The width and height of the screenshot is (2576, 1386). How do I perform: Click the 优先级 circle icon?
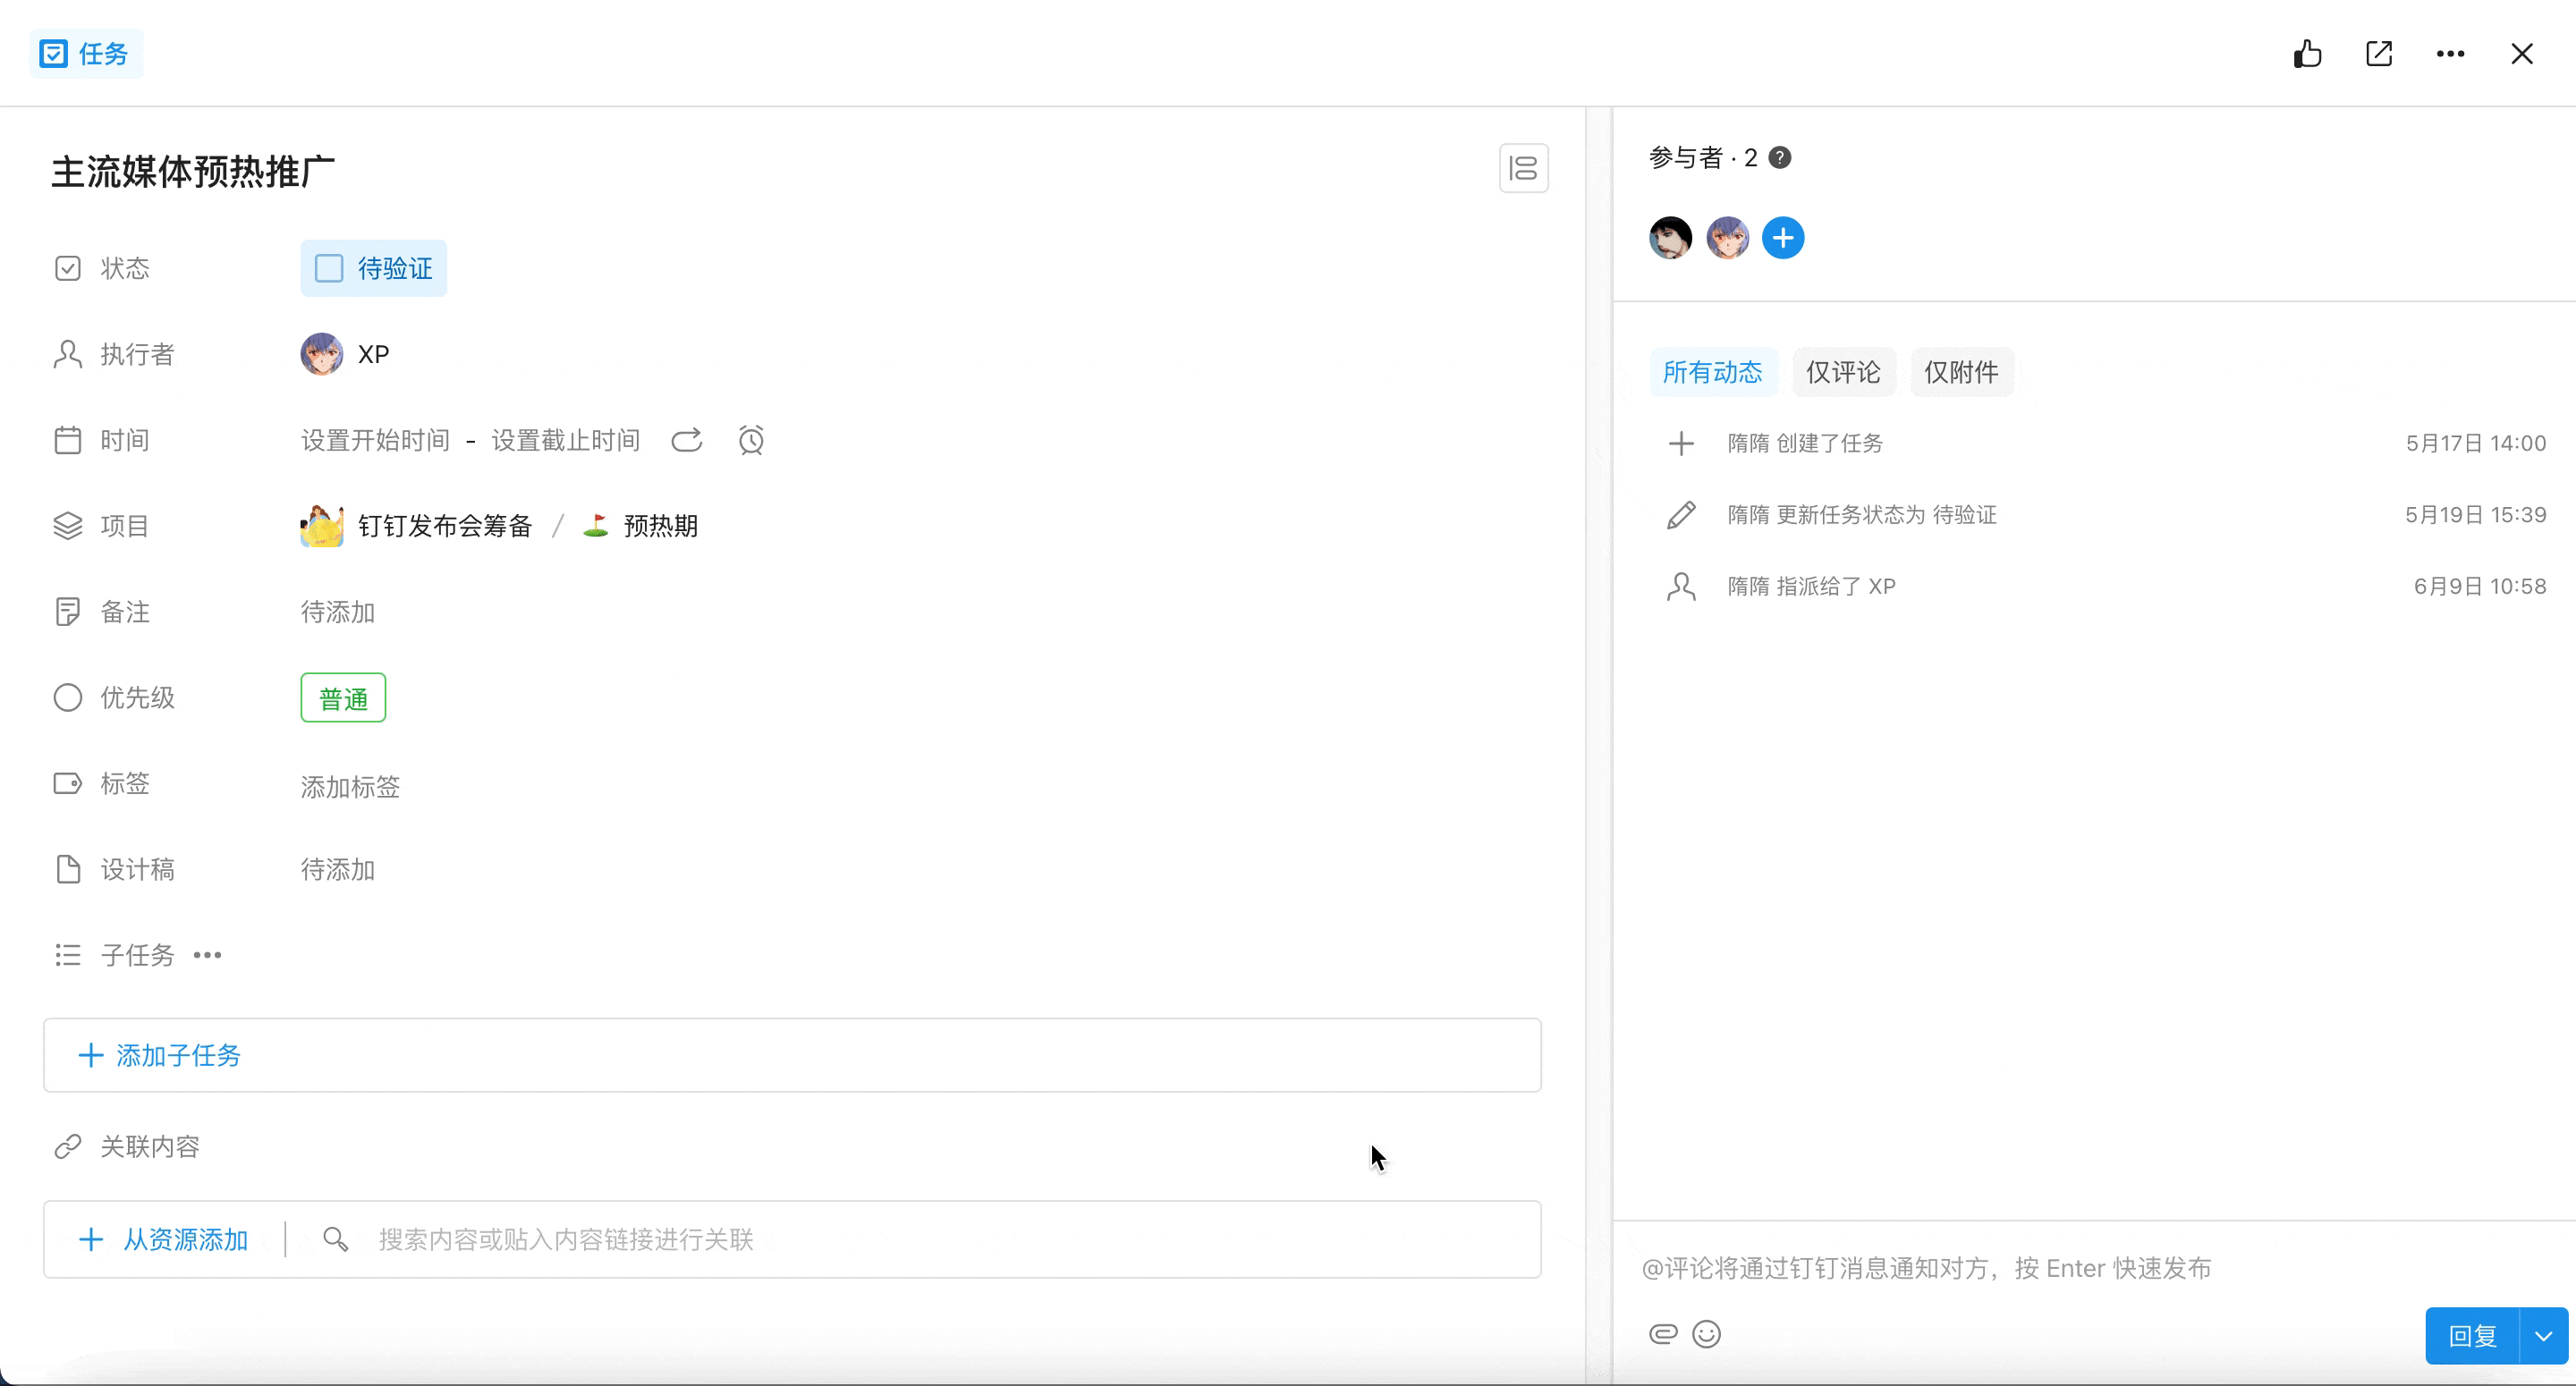(68, 698)
